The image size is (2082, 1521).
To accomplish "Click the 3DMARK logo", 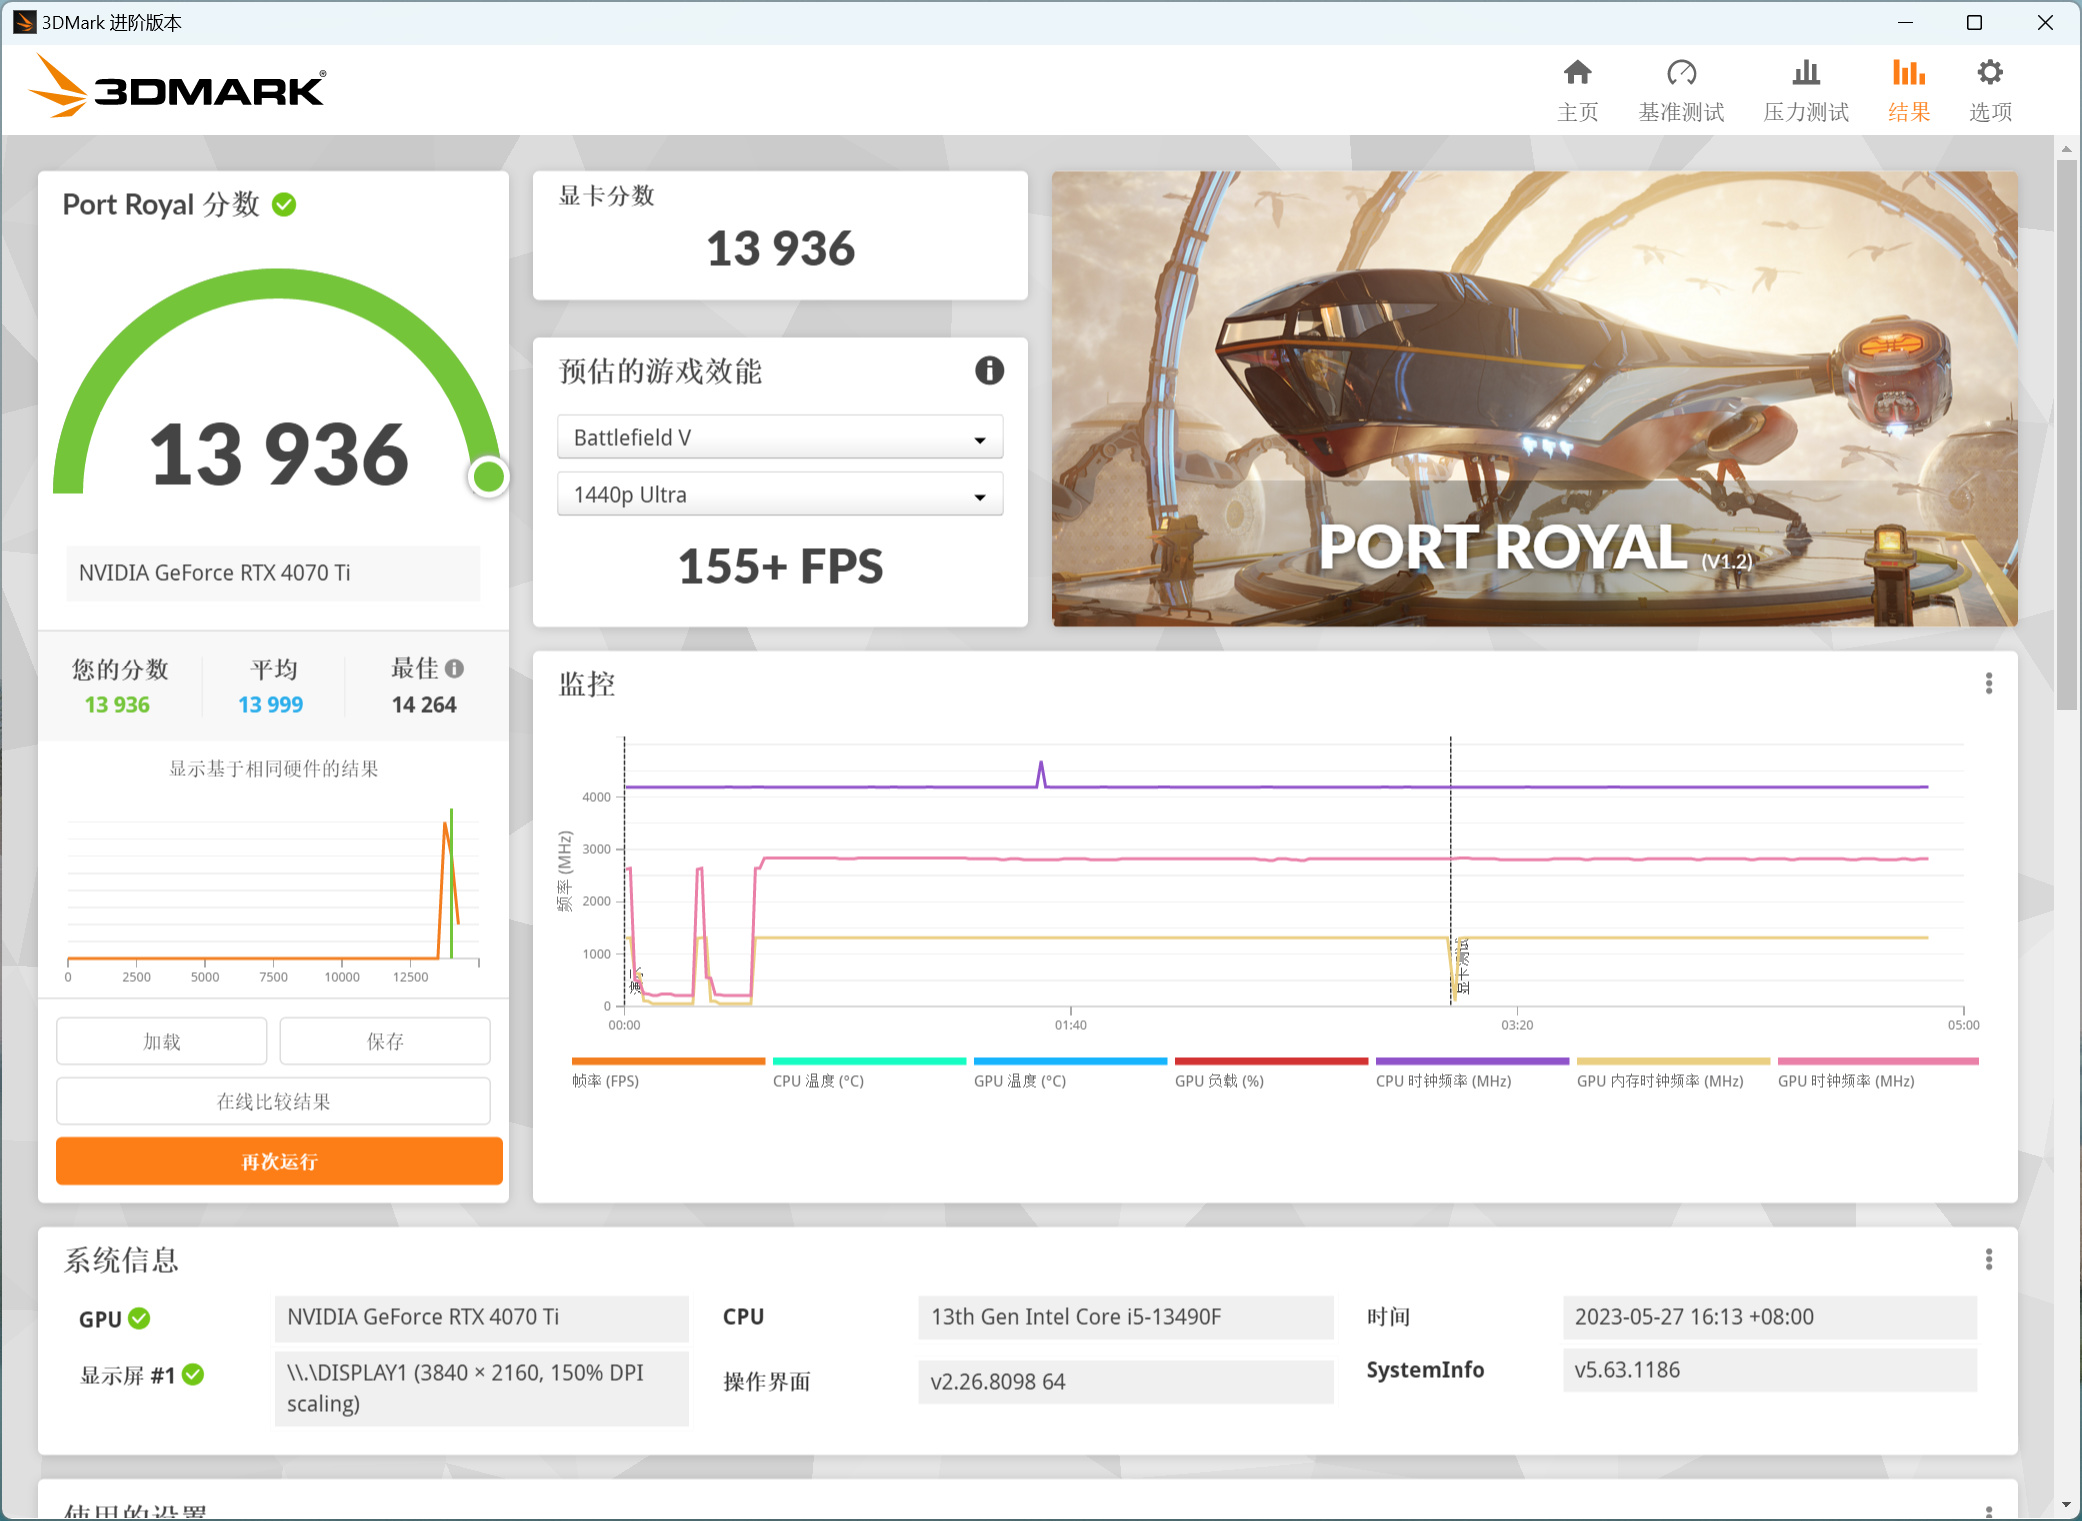I will [178, 87].
